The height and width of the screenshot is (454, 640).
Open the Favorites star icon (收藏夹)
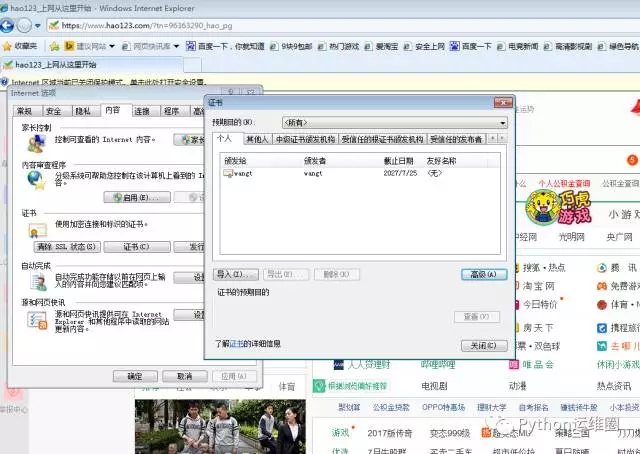pyautogui.click(x=7, y=46)
